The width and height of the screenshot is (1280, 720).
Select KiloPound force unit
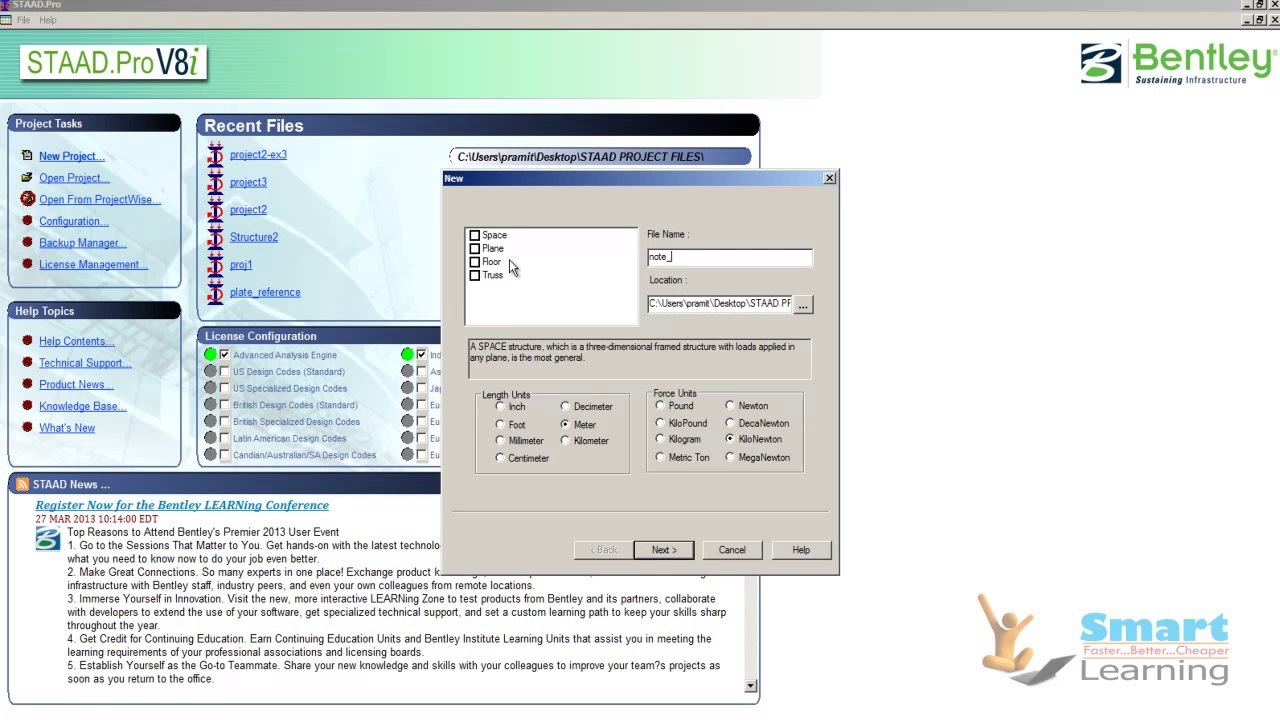pyautogui.click(x=660, y=423)
